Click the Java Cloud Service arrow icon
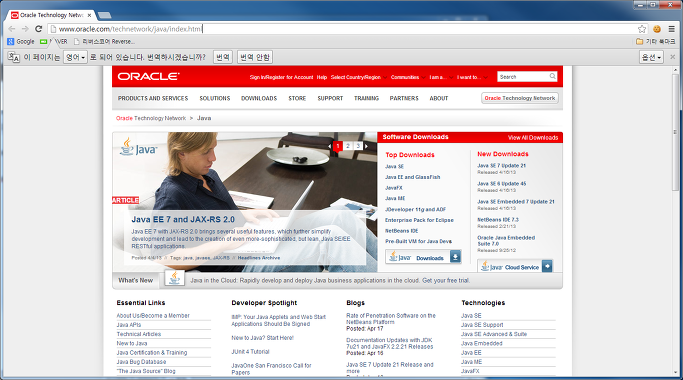Viewport: 683px width, 380px height. tap(547, 266)
